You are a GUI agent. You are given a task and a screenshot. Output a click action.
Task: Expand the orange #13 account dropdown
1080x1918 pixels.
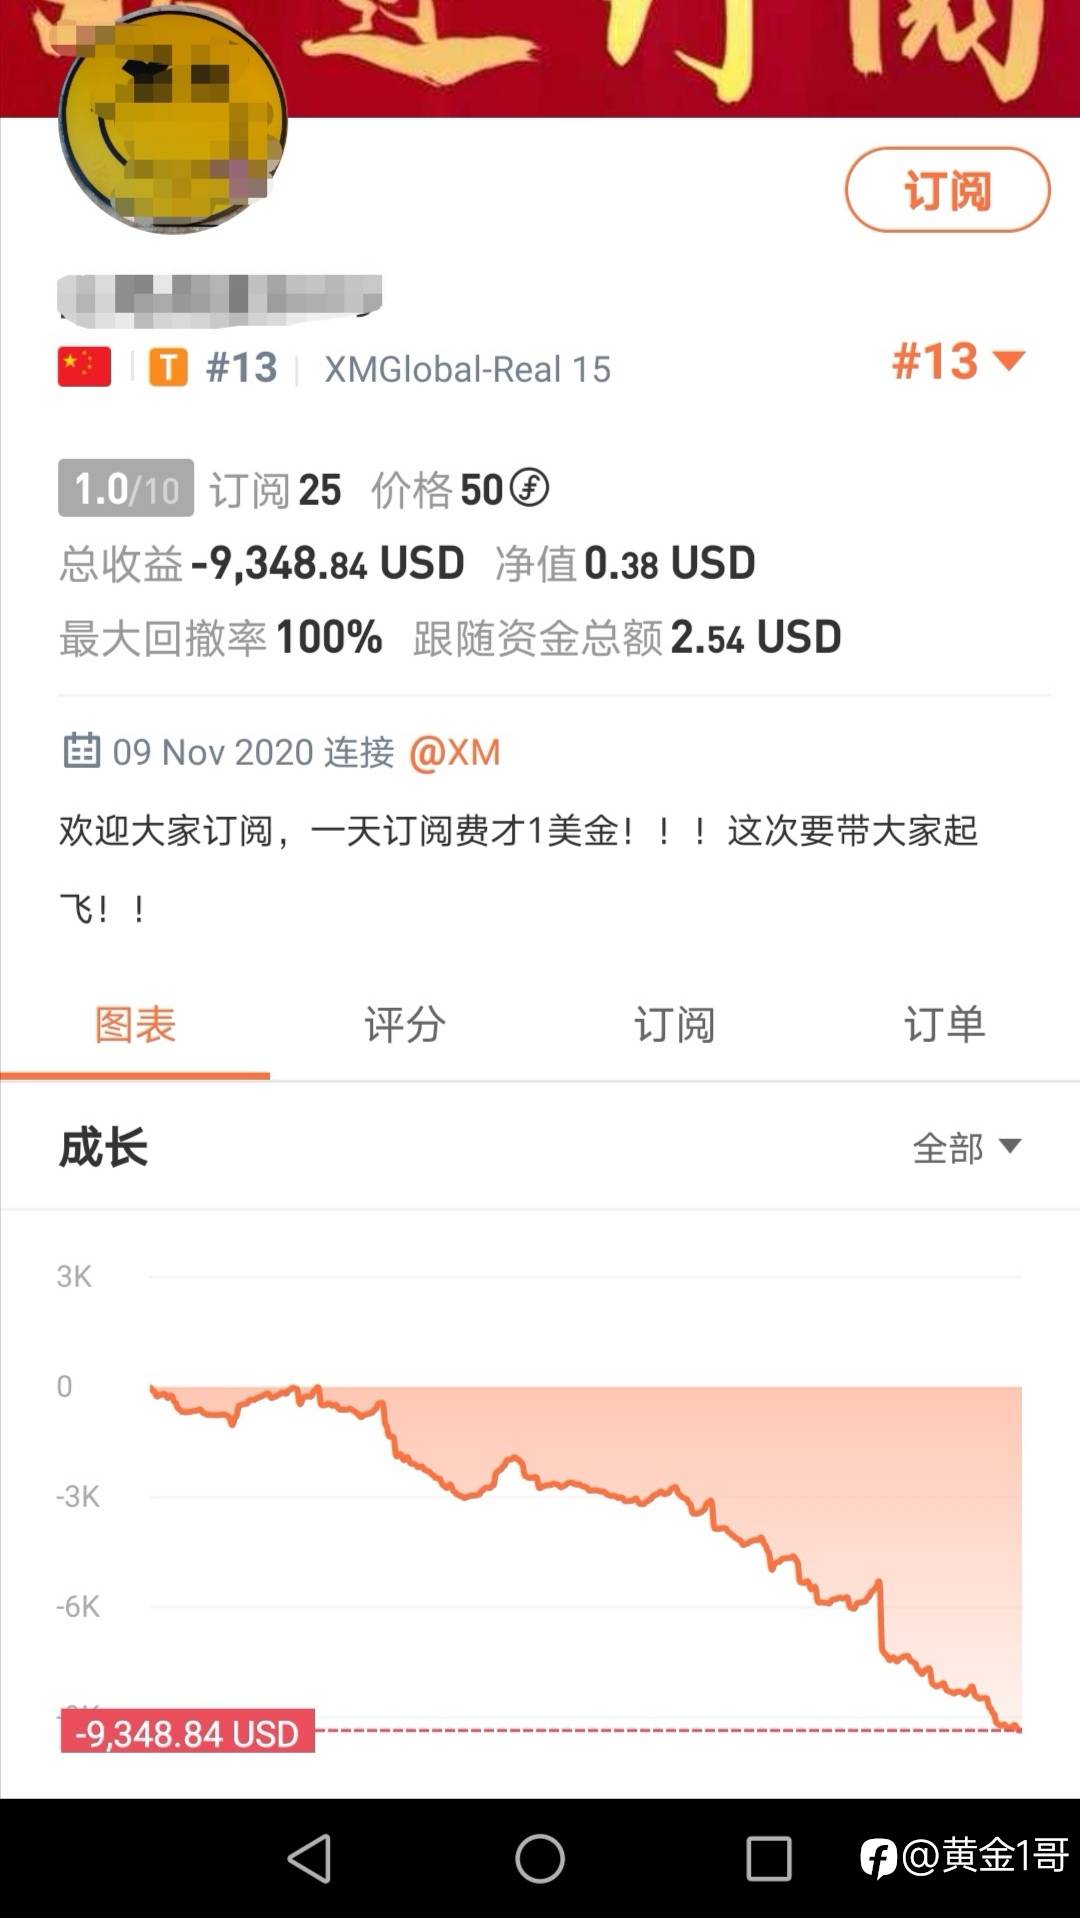[x=958, y=361]
